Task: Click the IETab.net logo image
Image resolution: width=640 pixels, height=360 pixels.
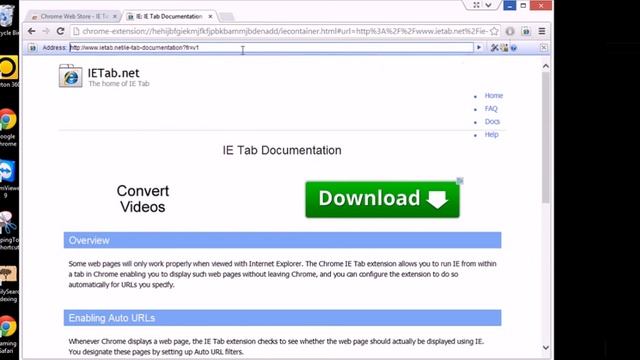Action: coord(70,76)
